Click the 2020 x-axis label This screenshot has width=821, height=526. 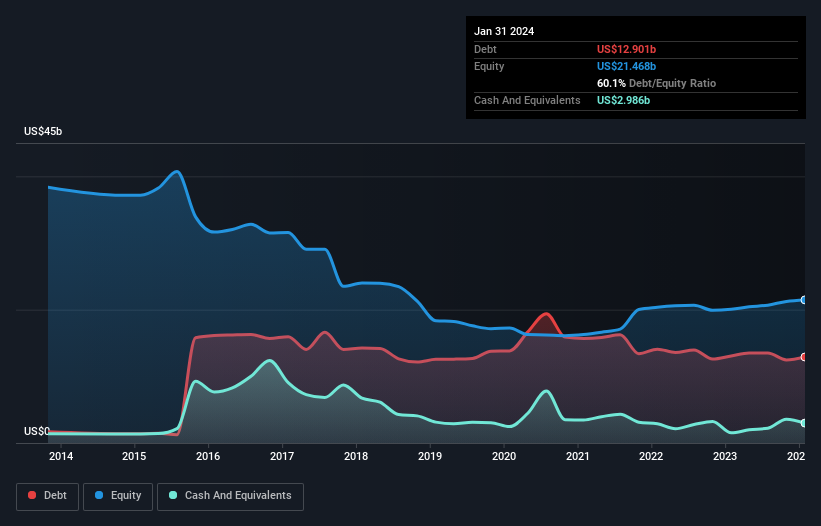[x=504, y=456]
